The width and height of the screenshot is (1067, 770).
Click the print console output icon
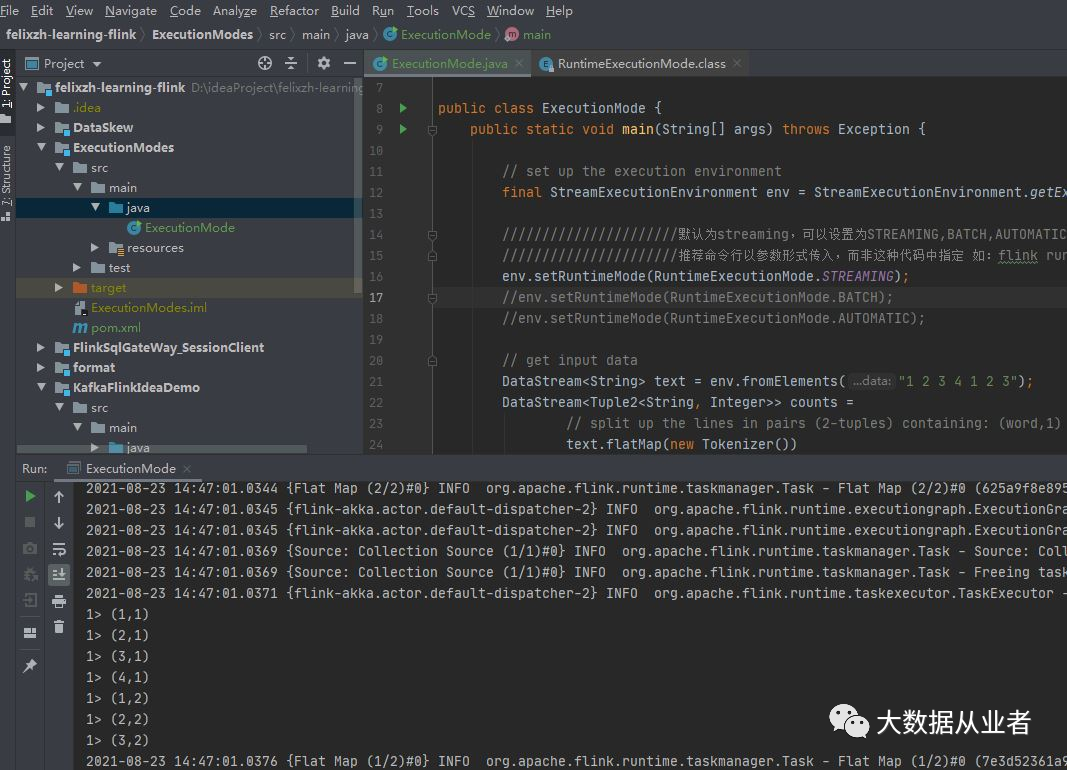(59, 601)
